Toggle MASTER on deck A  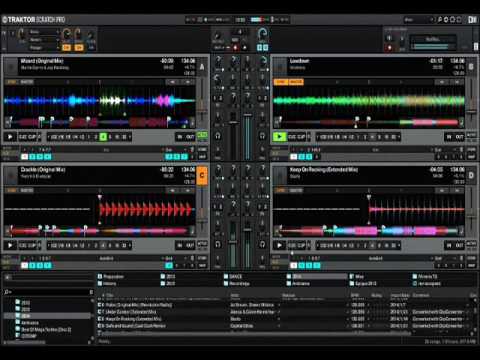pos(27,82)
